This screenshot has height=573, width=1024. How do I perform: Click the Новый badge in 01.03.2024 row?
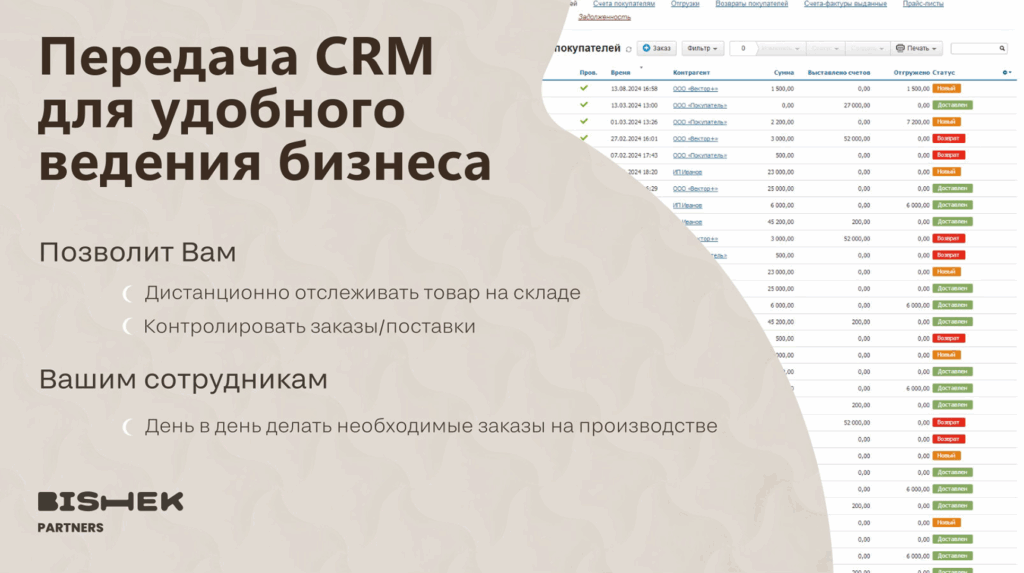946,122
